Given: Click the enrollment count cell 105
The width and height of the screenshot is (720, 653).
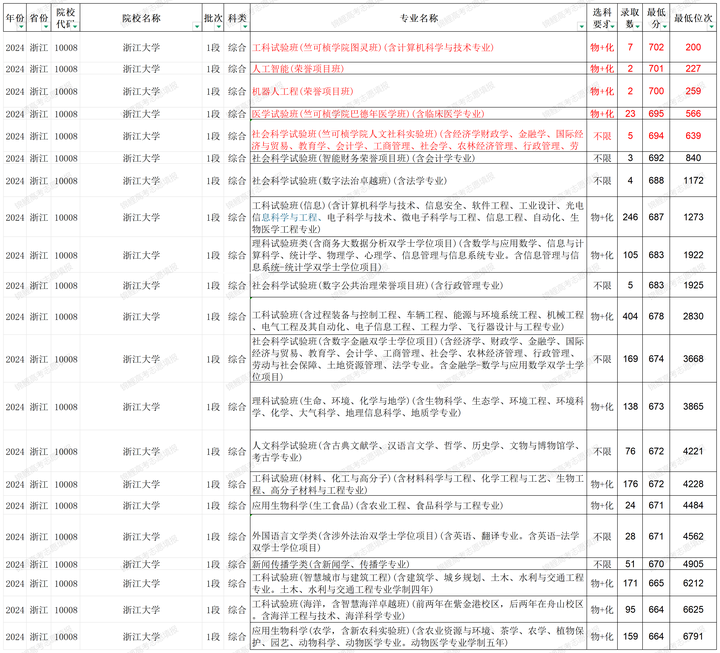Looking at the screenshot, I should 630,255.
